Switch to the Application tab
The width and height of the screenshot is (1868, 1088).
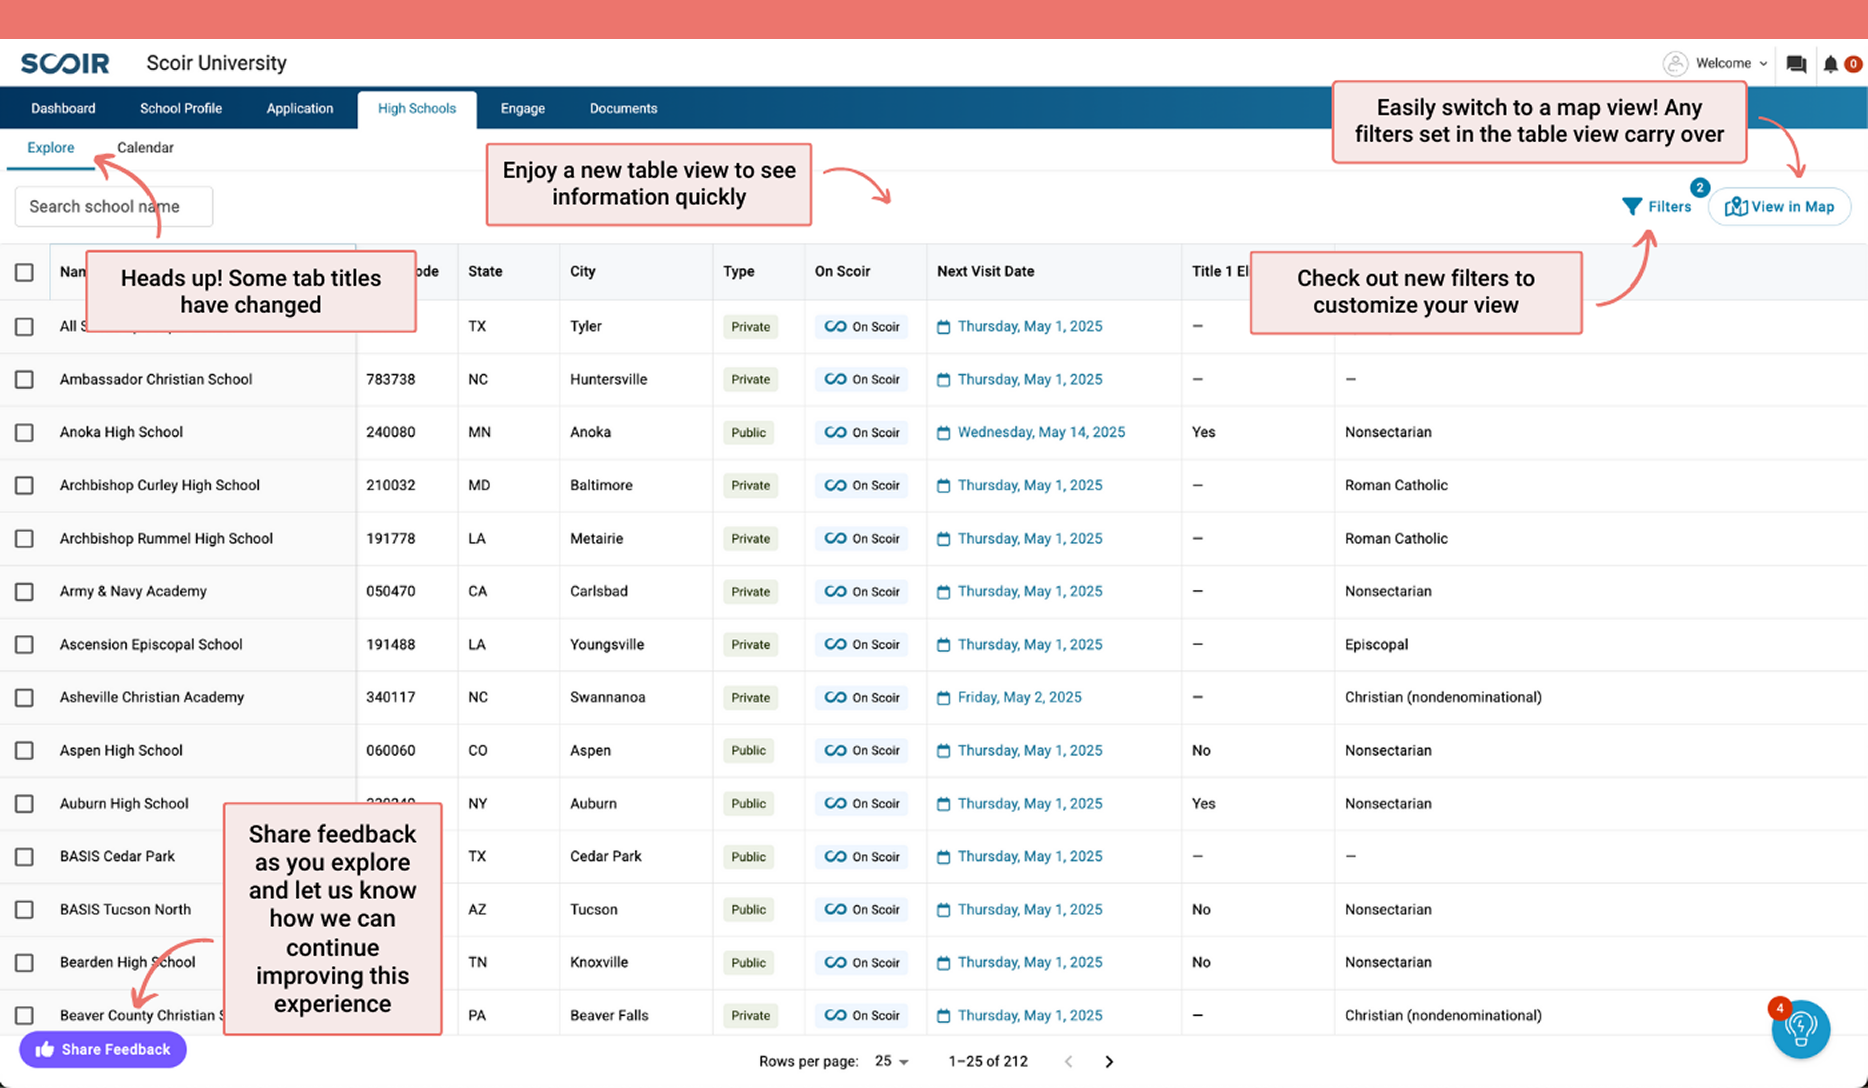(x=300, y=108)
